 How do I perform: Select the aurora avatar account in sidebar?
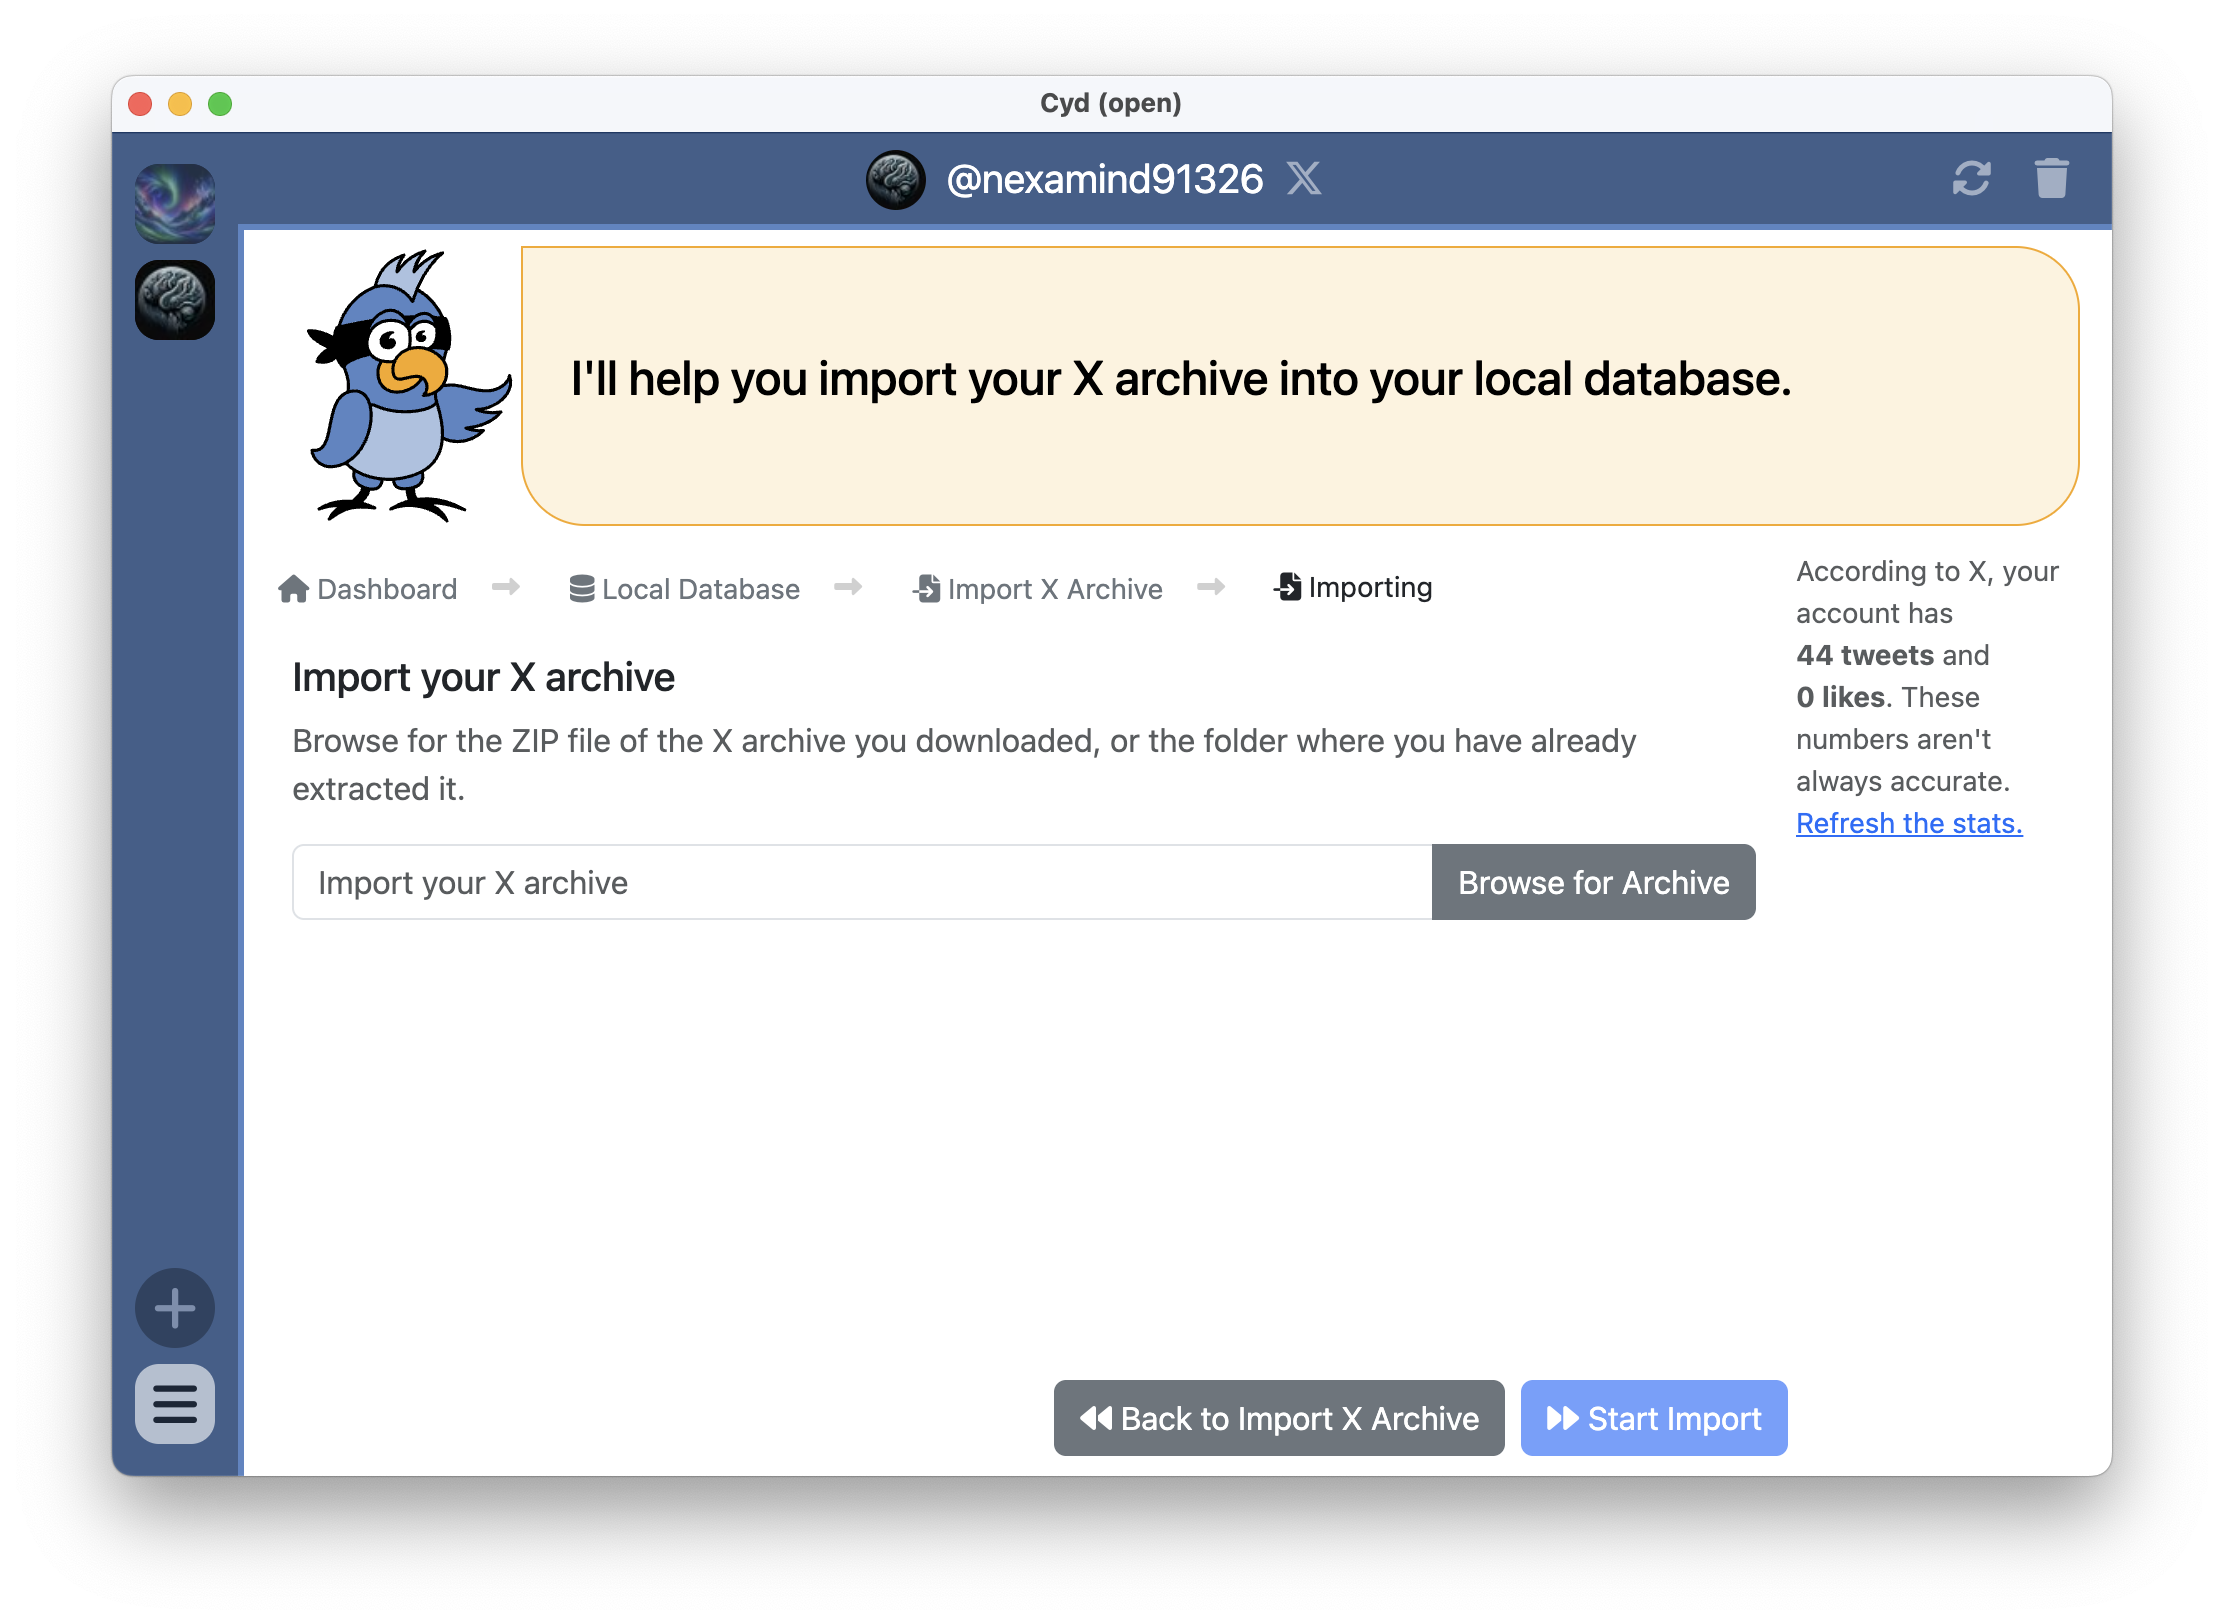click(x=175, y=203)
